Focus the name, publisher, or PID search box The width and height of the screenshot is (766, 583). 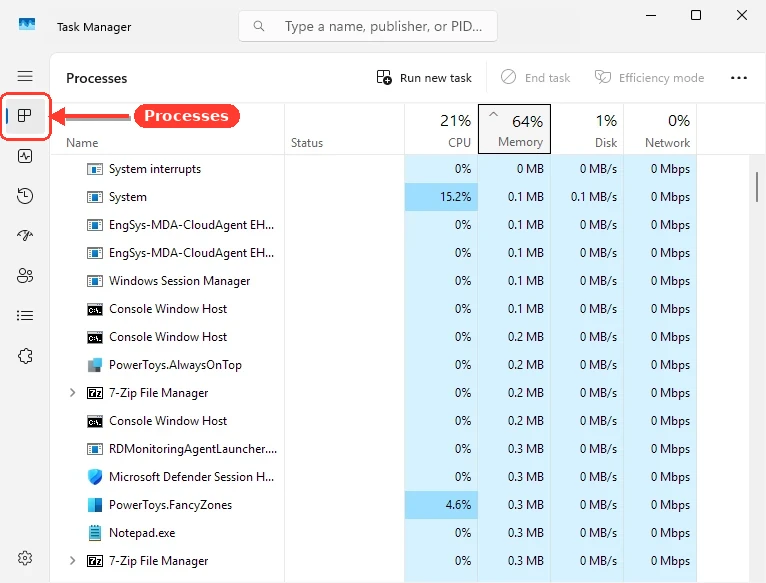click(x=368, y=26)
